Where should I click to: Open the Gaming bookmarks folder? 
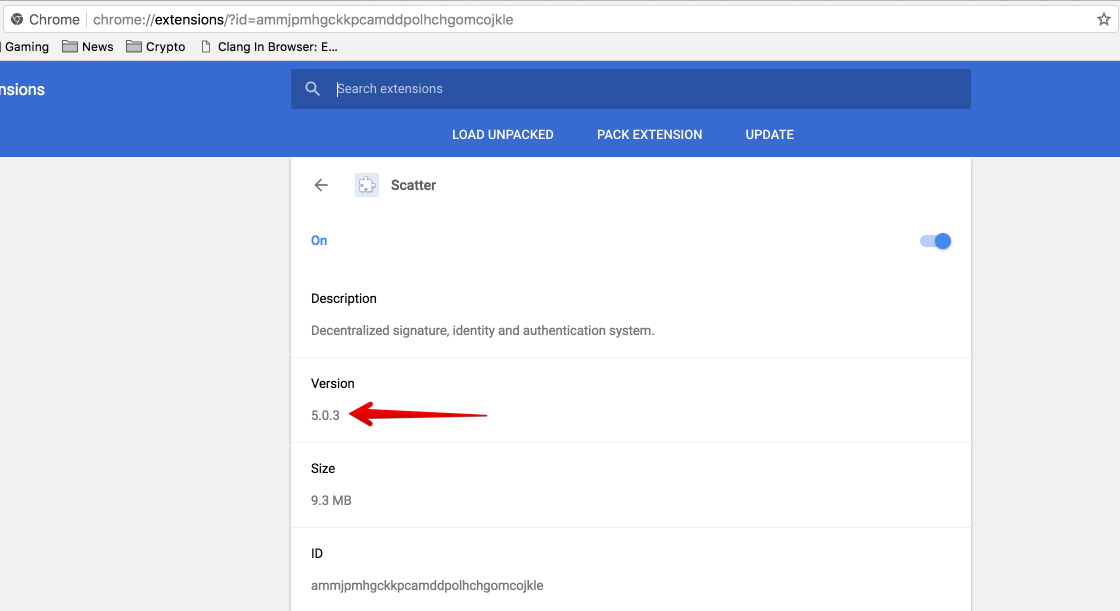[25, 46]
